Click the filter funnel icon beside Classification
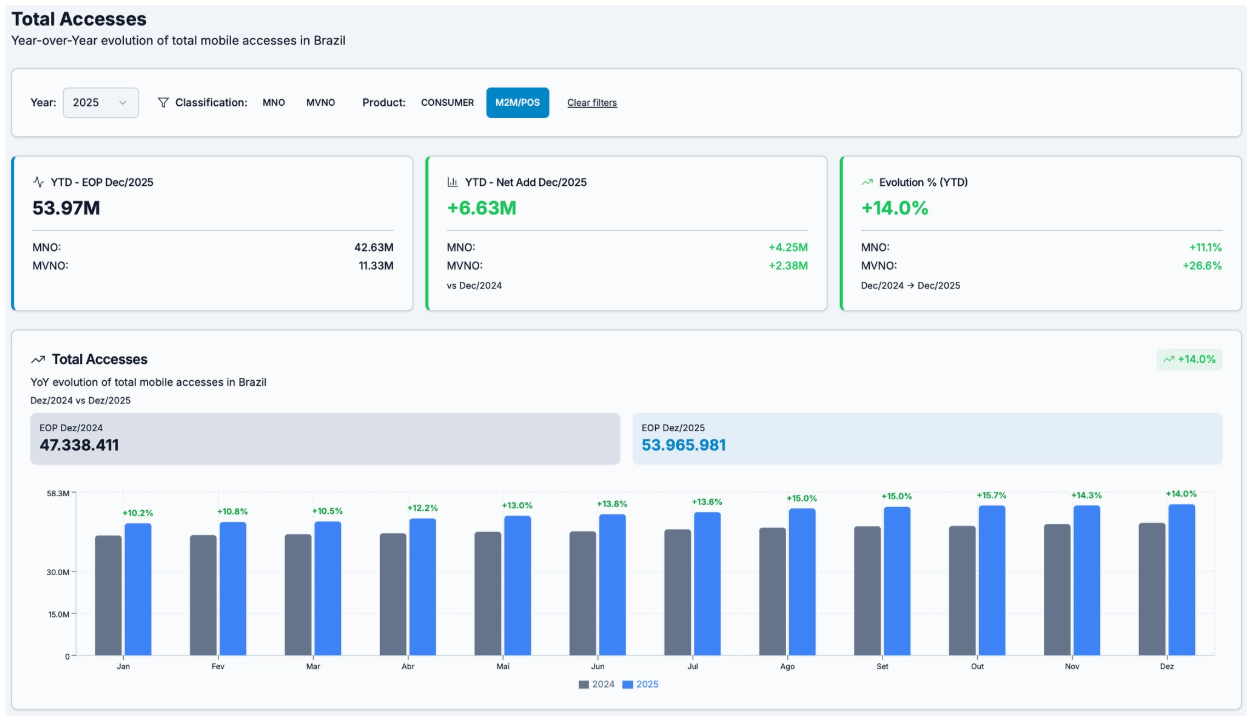1249x721 pixels. (161, 102)
